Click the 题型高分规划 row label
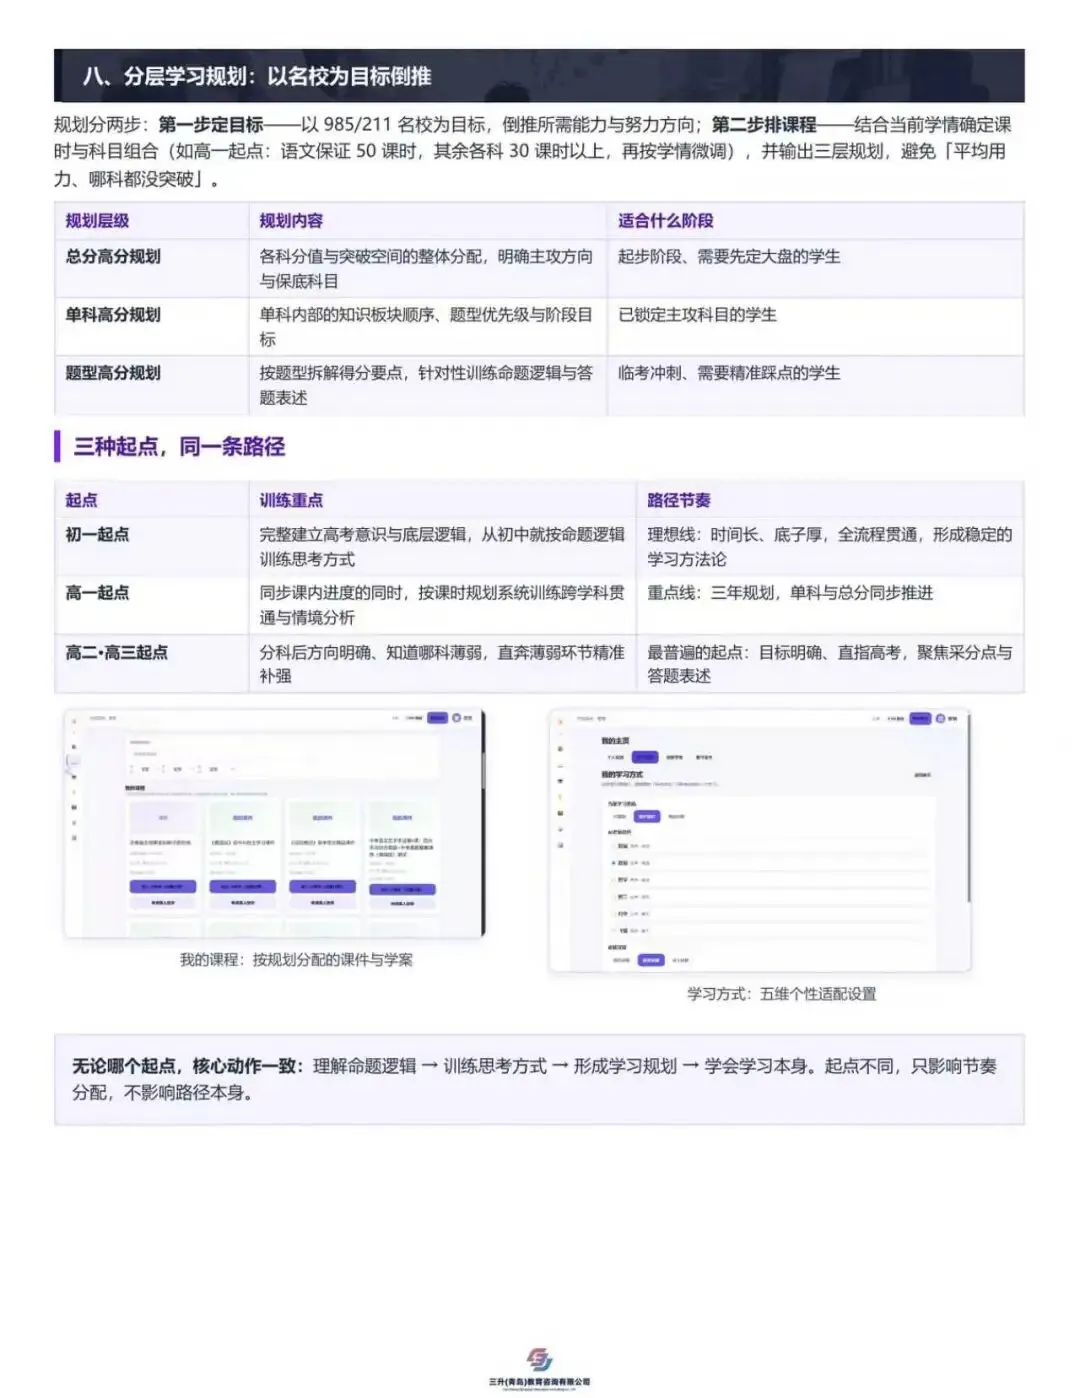 click(x=113, y=373)
